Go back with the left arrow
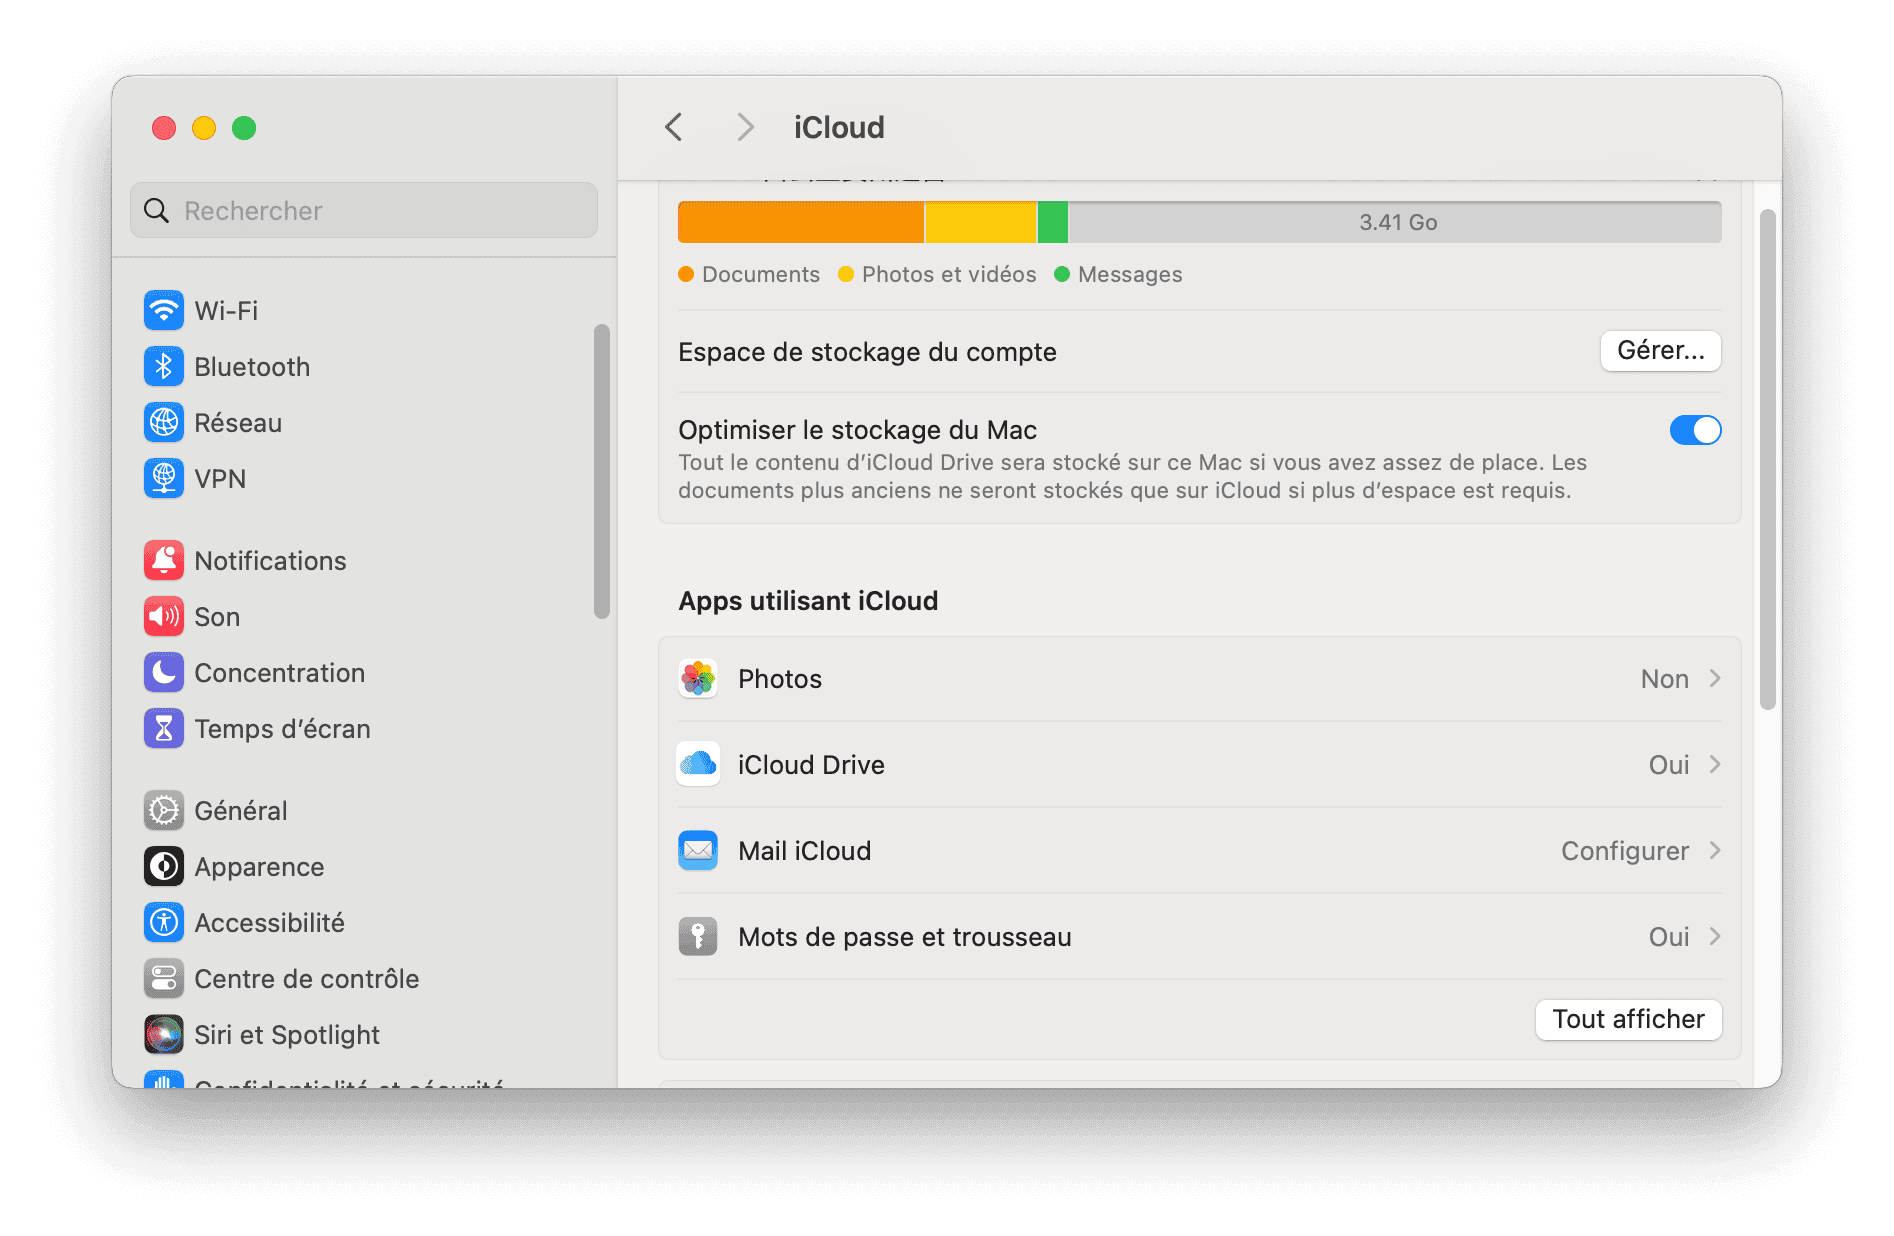 click(674, 127)
